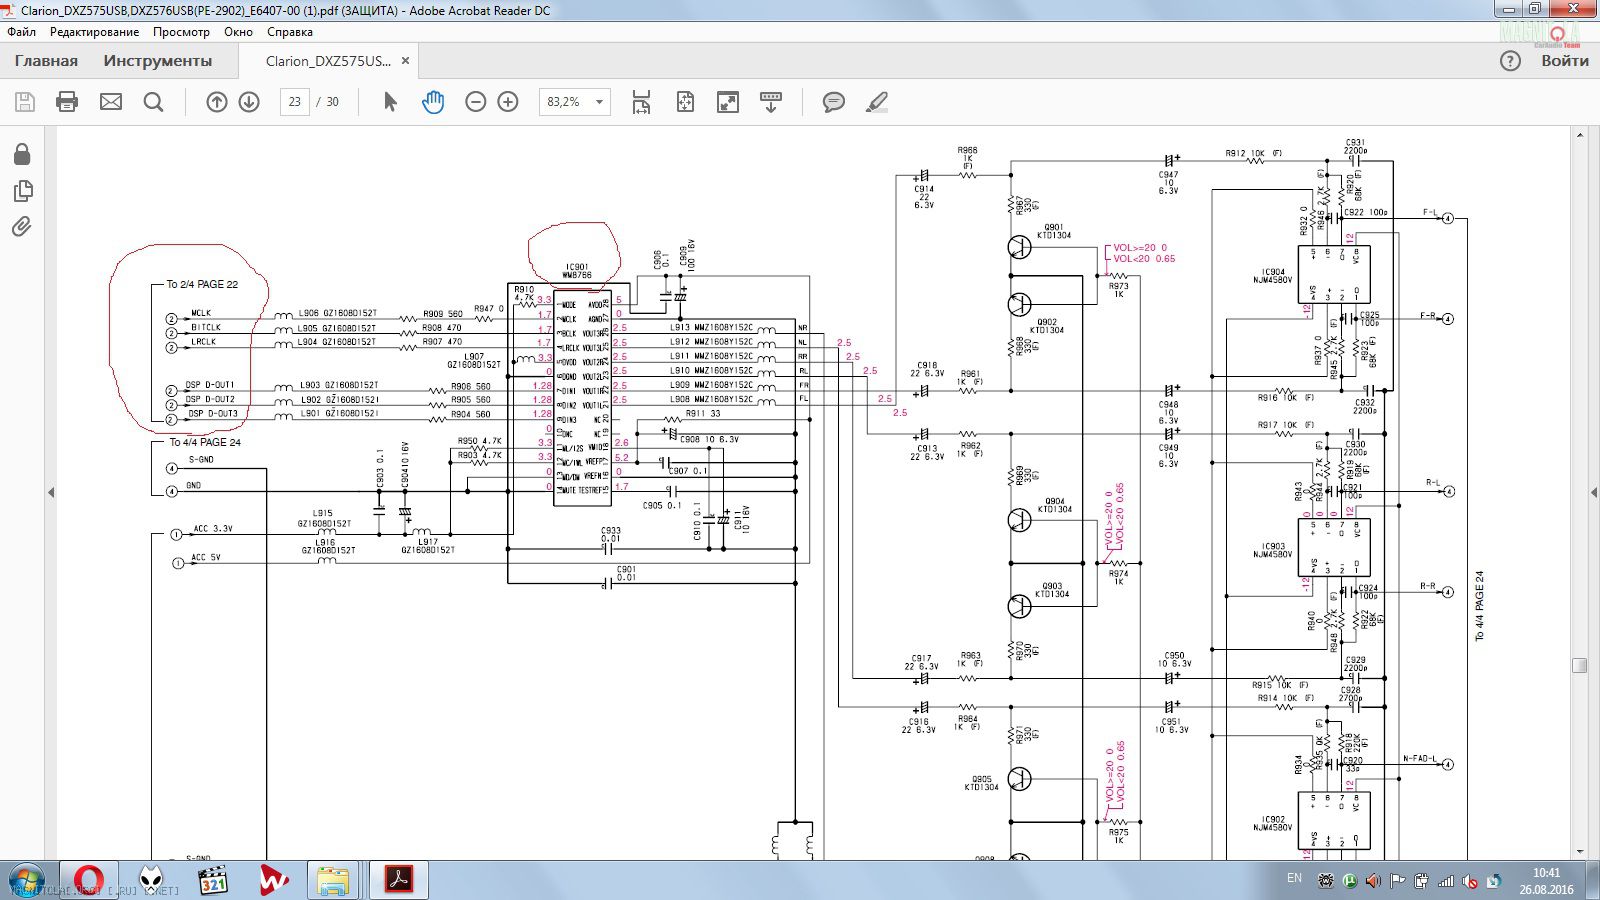This screenshot has width=1600, height=900.
Task: Click the 'MCLK' signal label
Action: pyautogui.click(x=201, y=313)
